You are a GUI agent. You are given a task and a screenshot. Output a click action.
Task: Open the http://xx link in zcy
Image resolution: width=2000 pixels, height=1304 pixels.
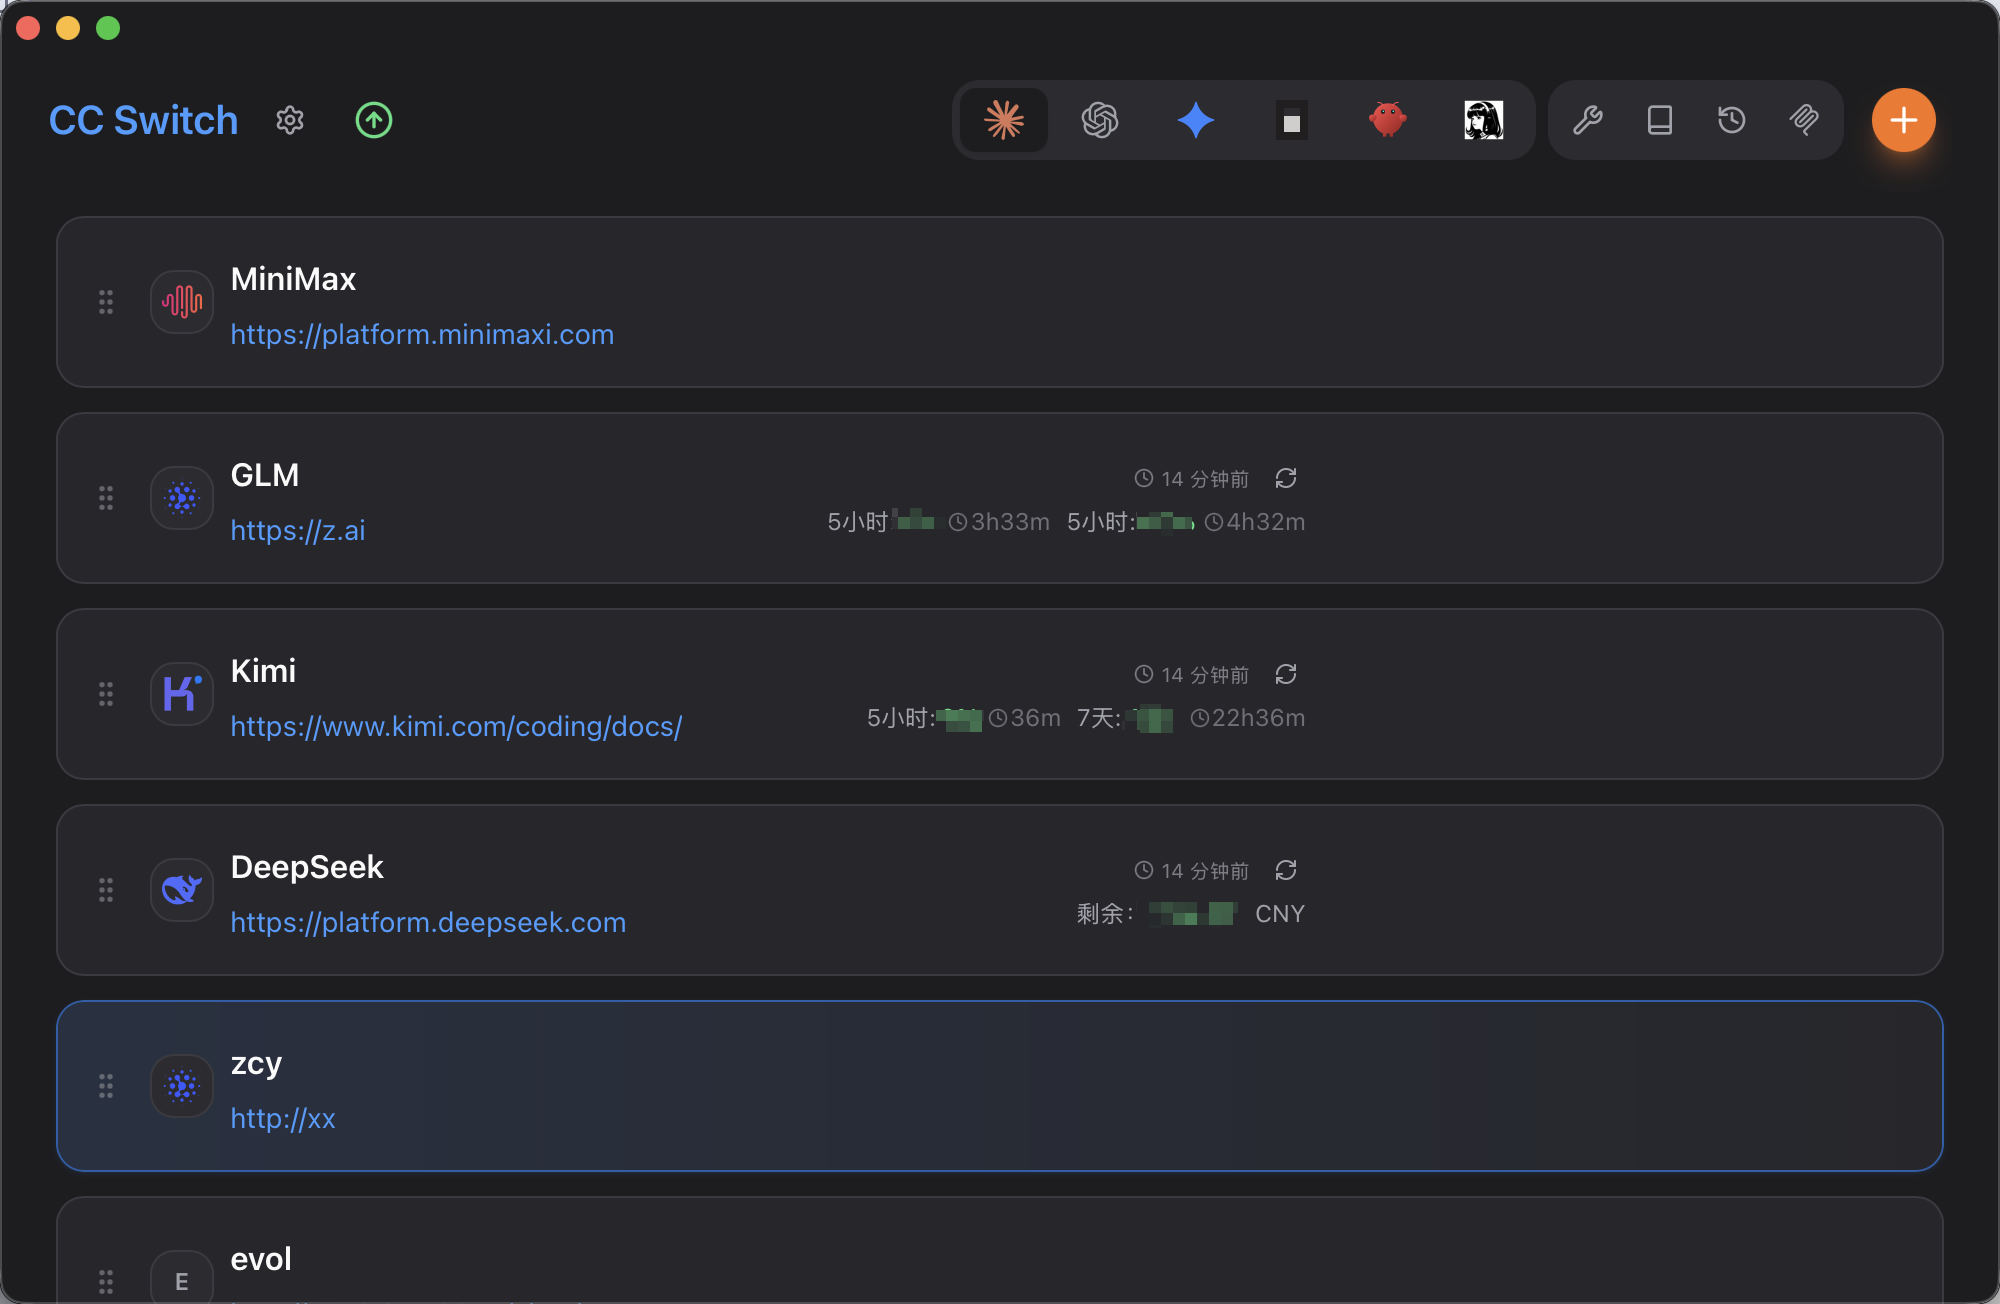click(x=283, y=1118)
